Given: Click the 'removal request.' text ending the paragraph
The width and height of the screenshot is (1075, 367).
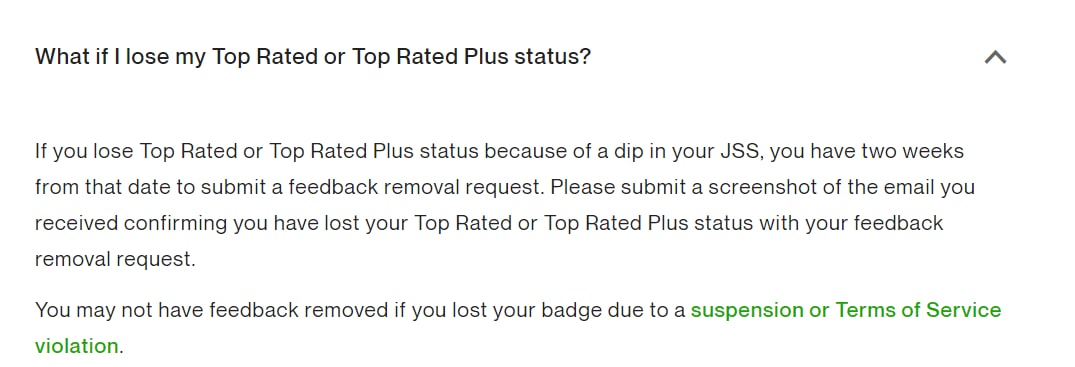Looking at the screenshot, I should 115,260.
